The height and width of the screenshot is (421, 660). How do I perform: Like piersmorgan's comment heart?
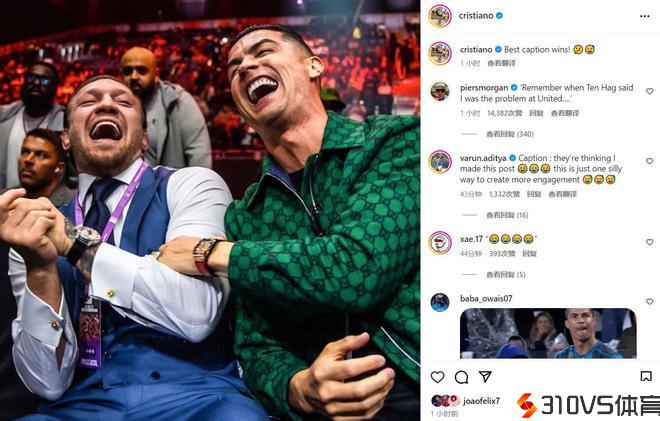point(649,91)
